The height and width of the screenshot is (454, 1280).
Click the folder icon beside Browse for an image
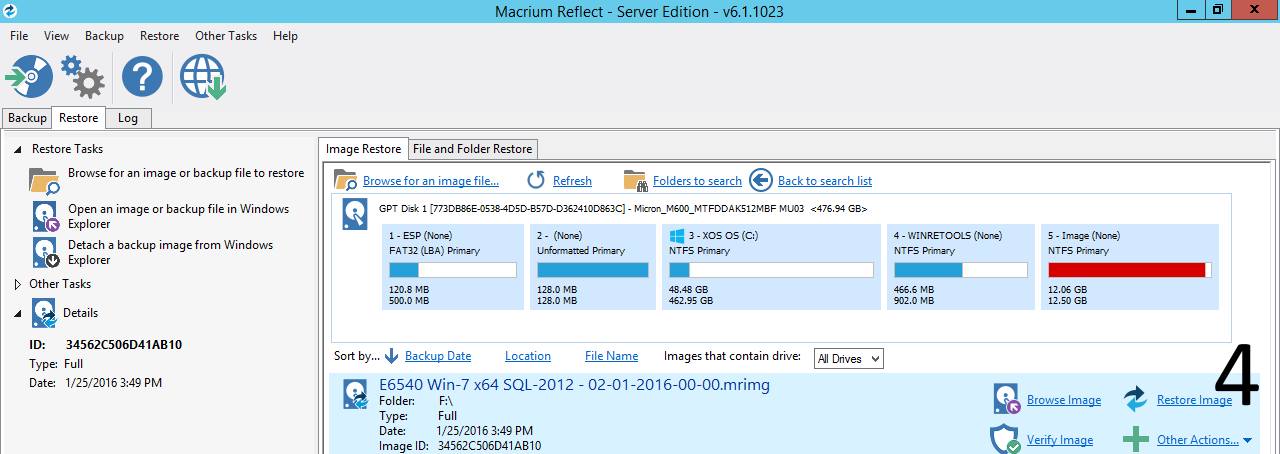tap(44, 180)
